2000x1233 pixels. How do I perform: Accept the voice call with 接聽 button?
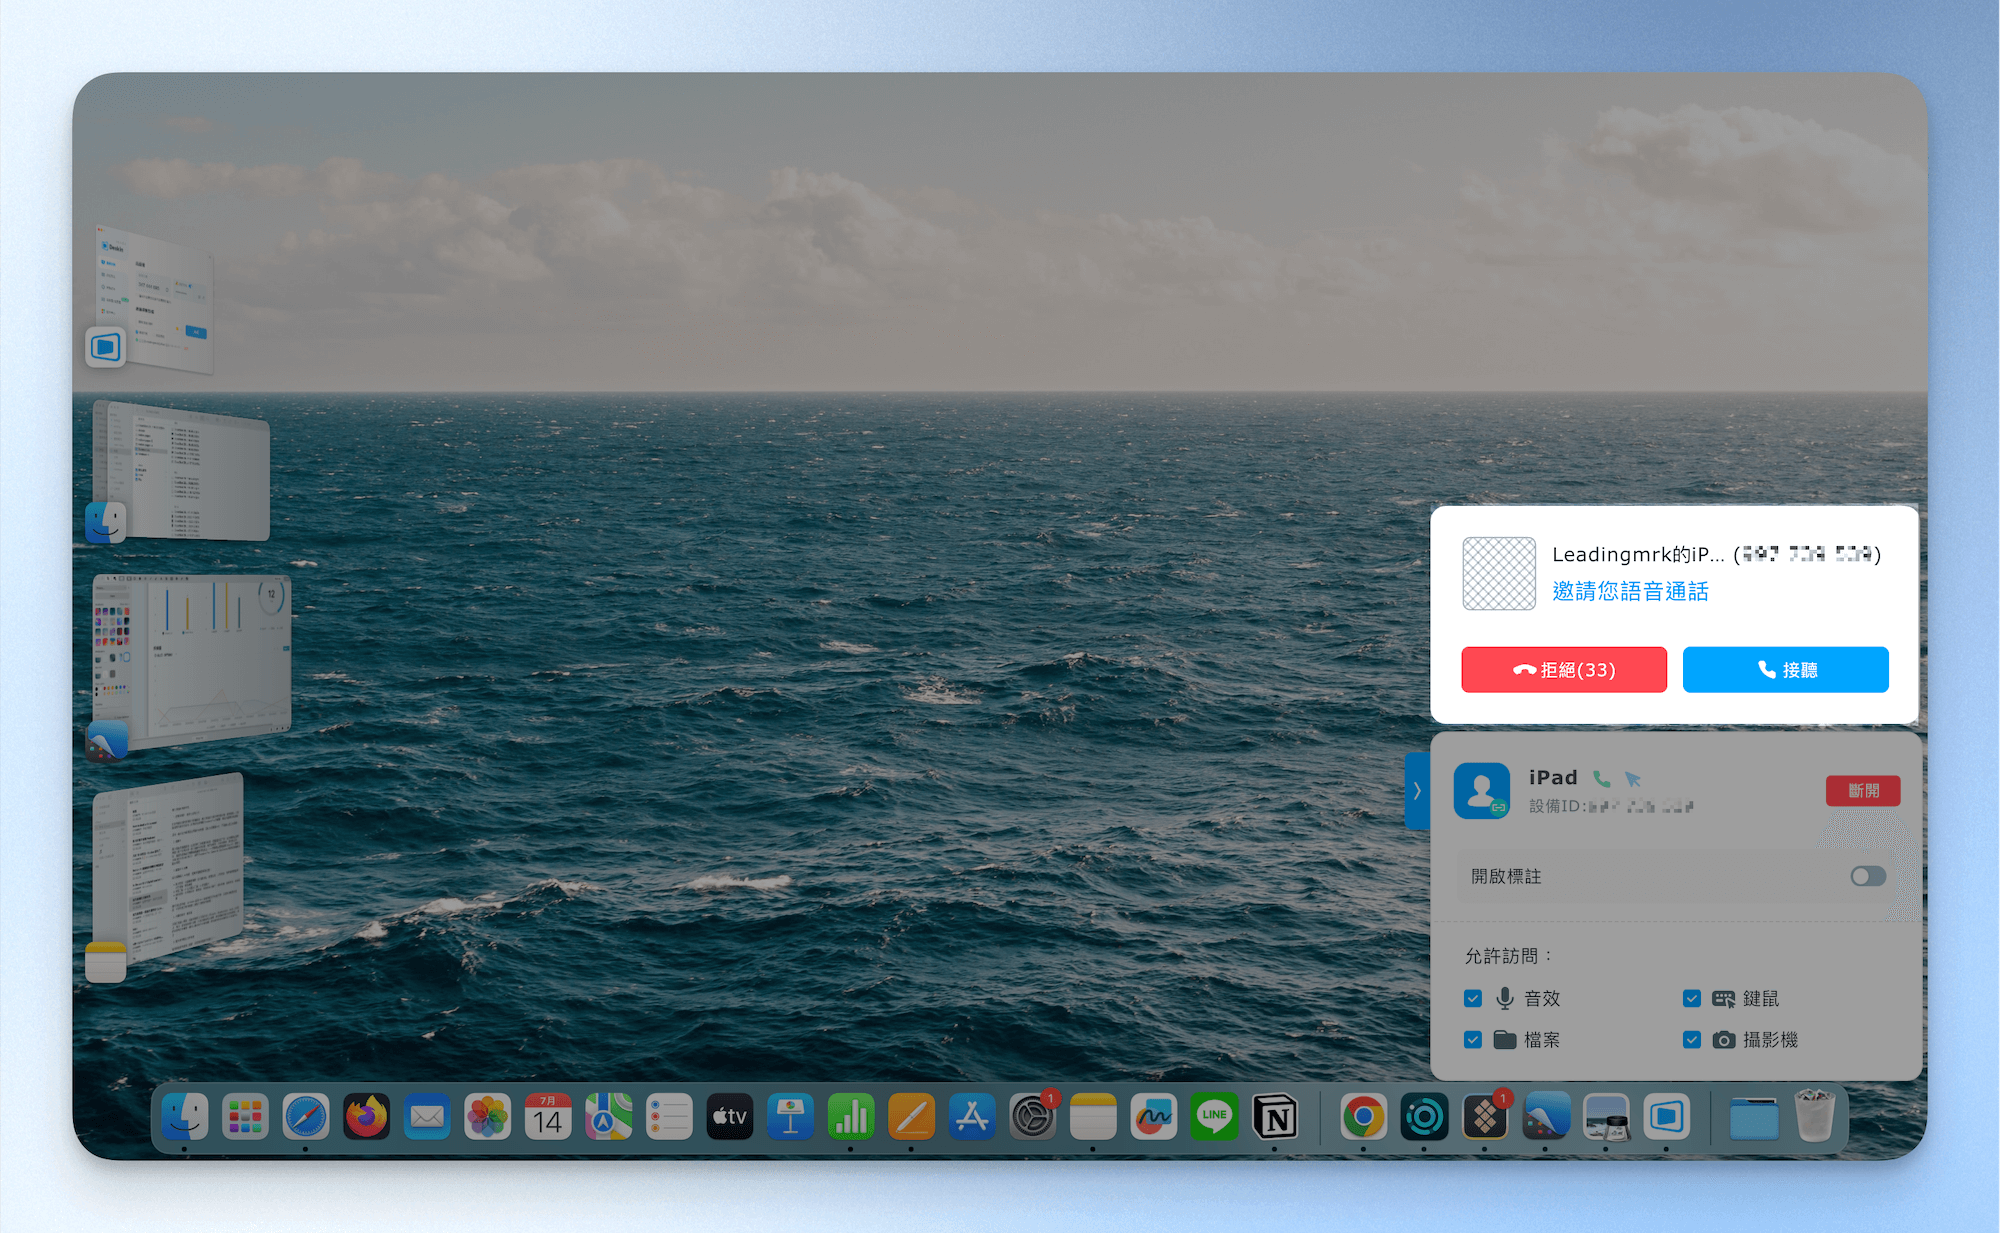coord(1785,669)
